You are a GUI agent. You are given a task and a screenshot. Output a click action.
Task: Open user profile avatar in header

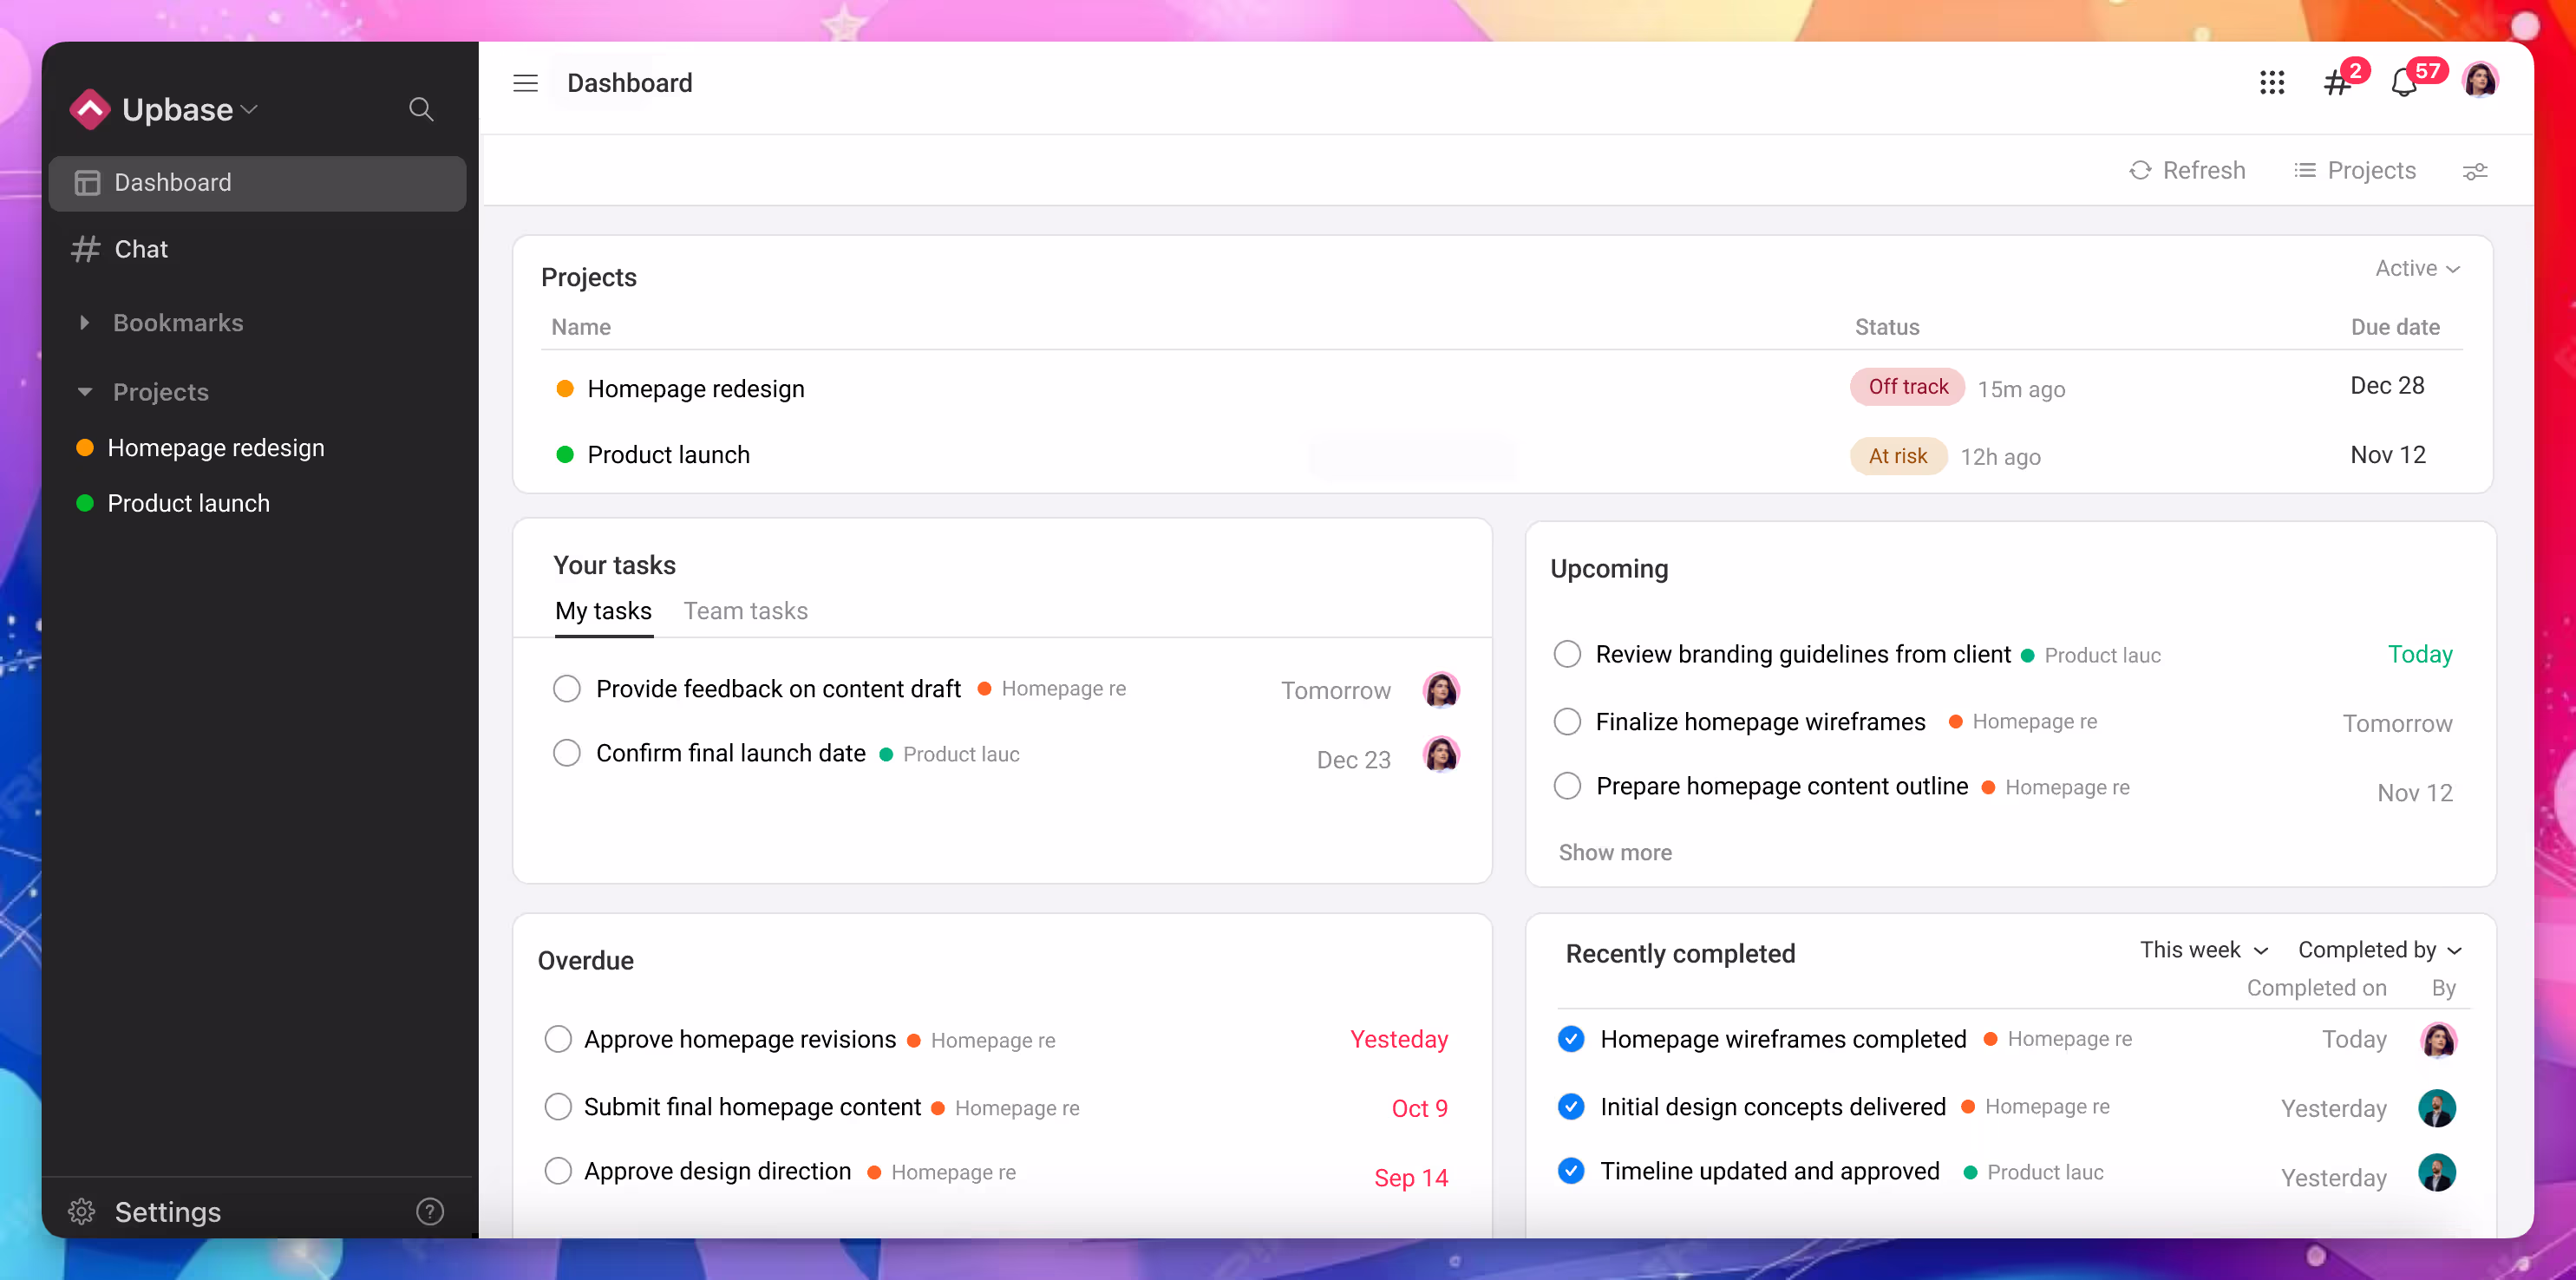pyautogui.click(x=2480, y=80)
